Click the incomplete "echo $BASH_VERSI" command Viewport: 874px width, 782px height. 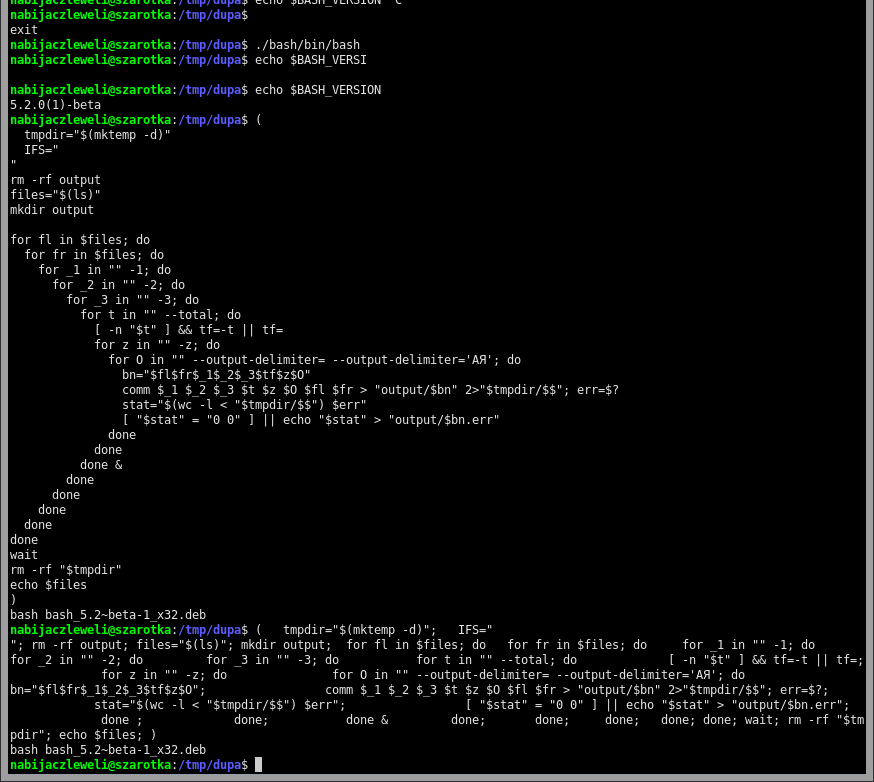[311, 60]
